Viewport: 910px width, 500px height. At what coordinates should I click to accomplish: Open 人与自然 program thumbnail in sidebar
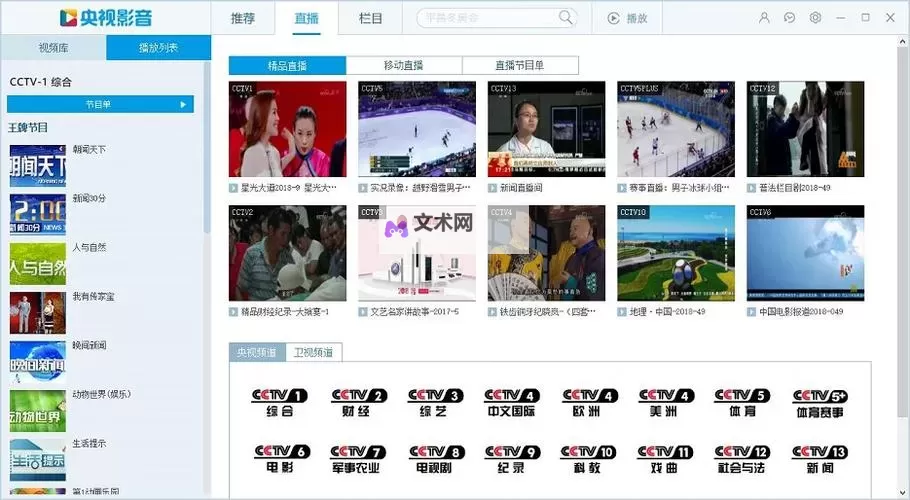pyautogui.click(x=38, y=264)
